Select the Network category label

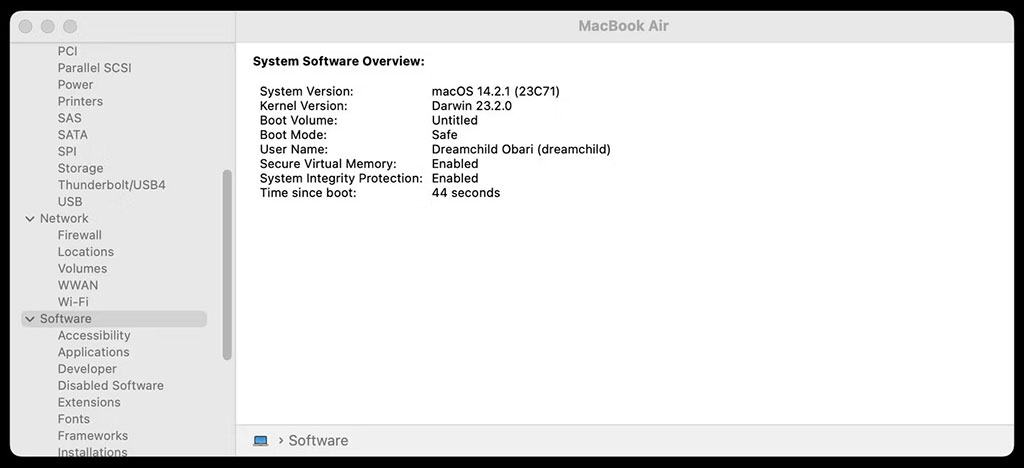[x=64, y=219]
